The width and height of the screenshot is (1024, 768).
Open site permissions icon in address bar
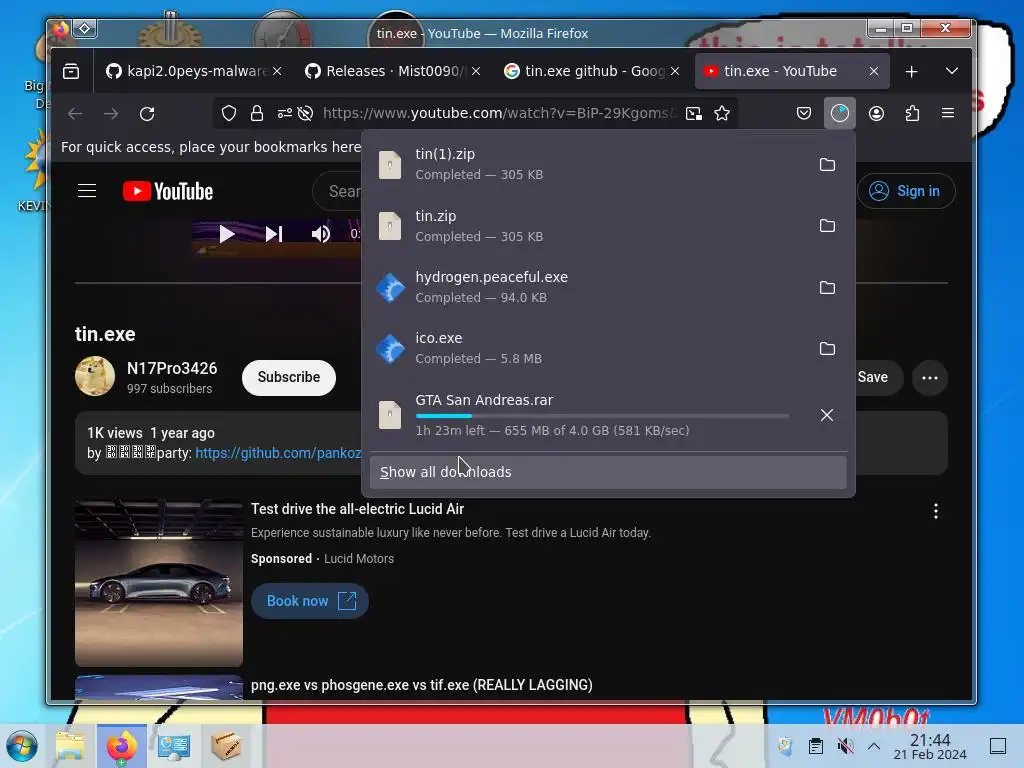pyautogui.click(x=284, y=114)
